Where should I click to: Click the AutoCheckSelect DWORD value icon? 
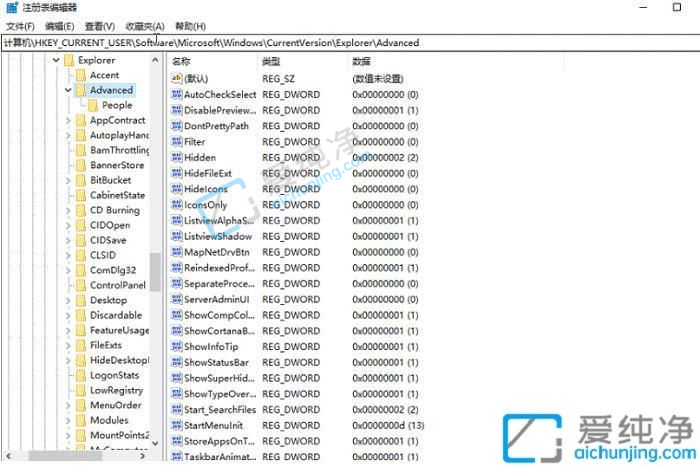point(177,95)
